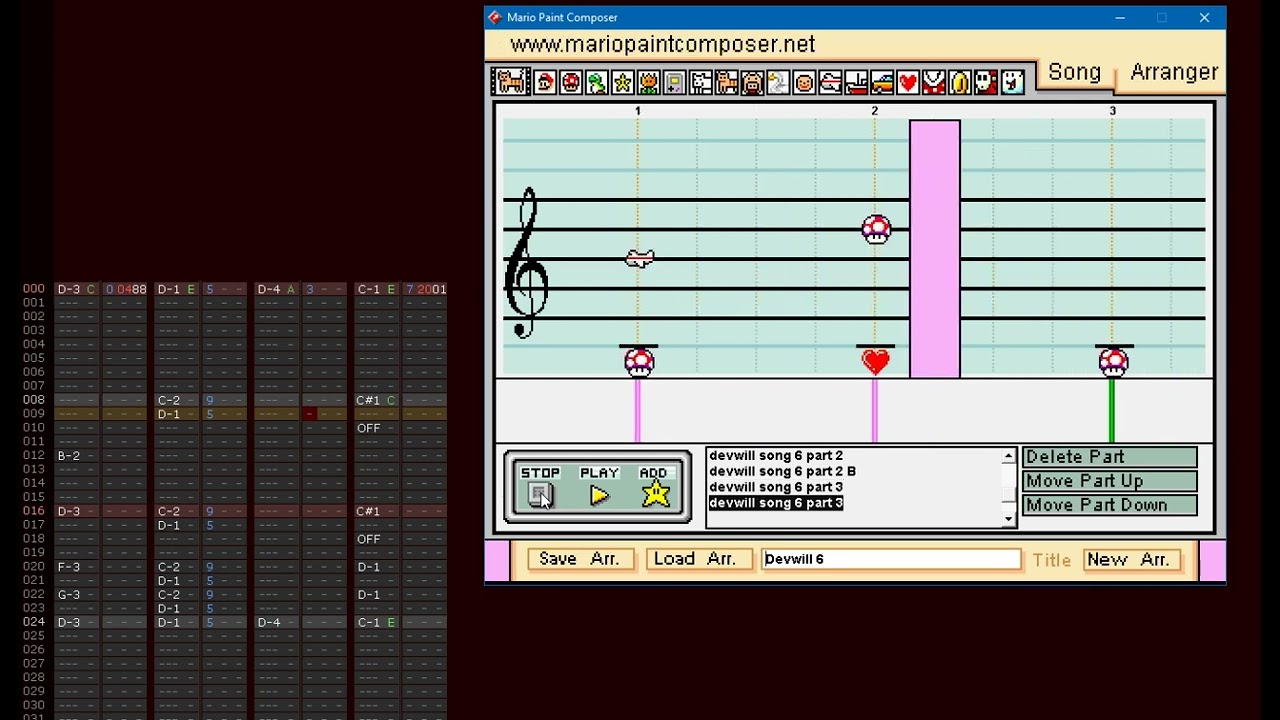Click tracker D-4 cell in row 024
This screenshot has height=720, width=1280.
pos(269,622)
